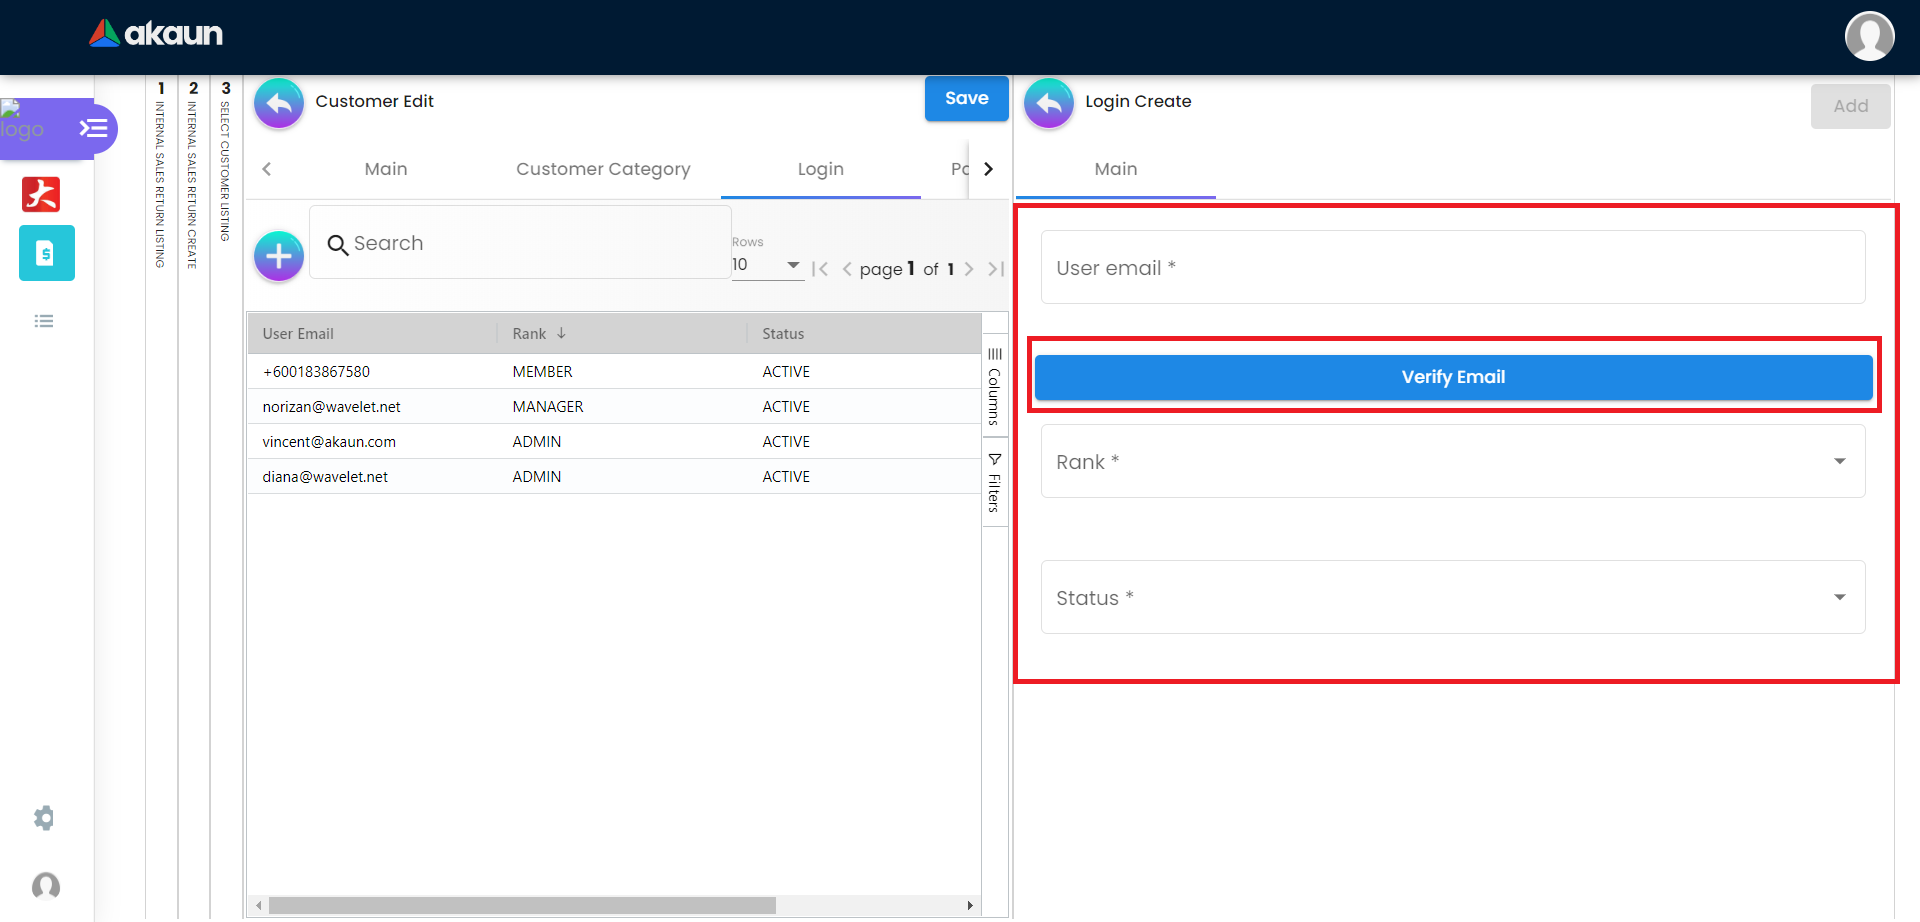Click the Verify Email button
Viewport: 1920px width, 922px height.
(1452, 377)
